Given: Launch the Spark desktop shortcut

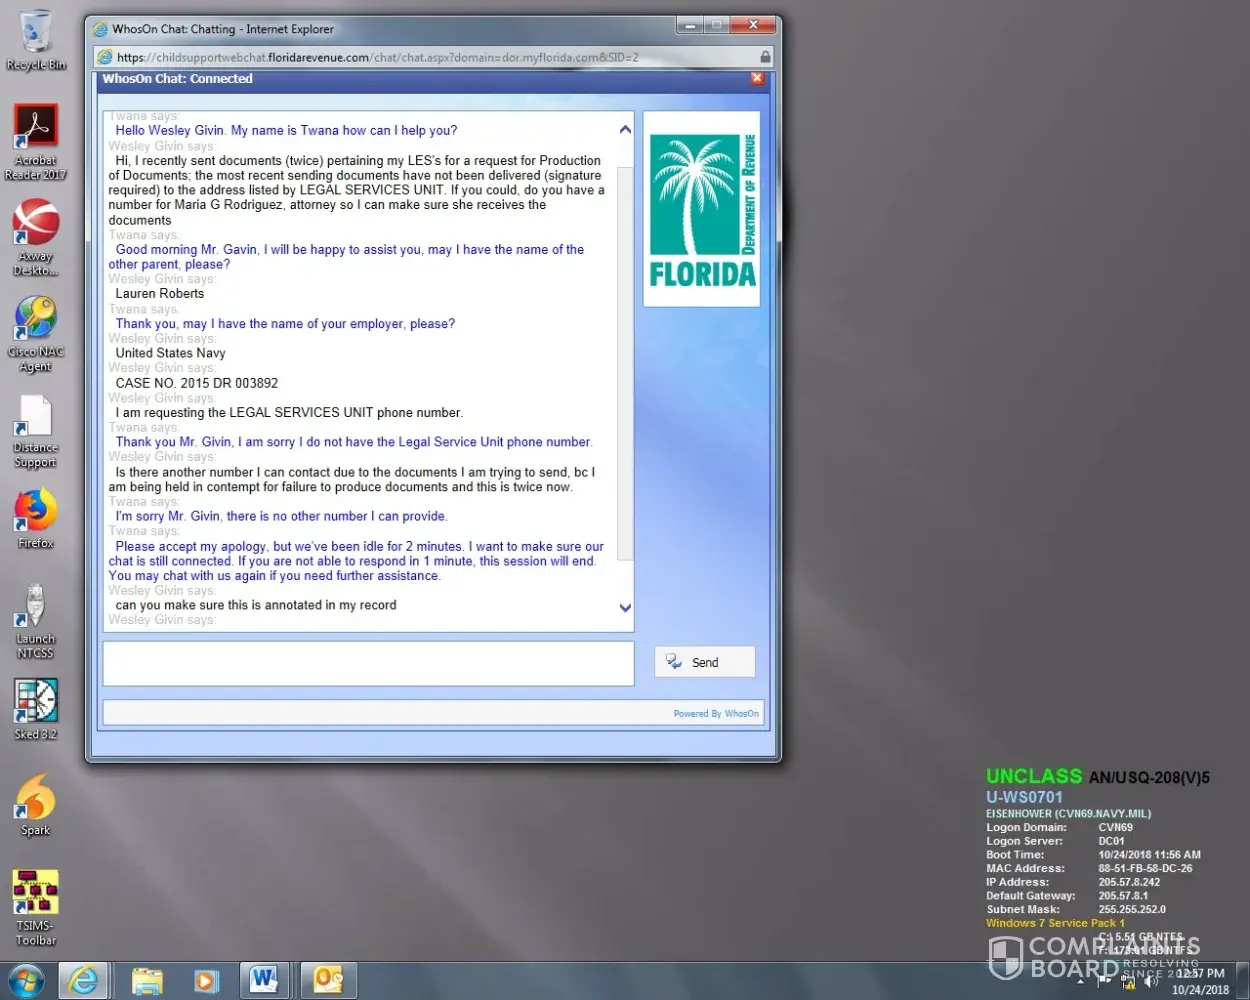Looking at the screenshot, I should [x=36, y=800].
